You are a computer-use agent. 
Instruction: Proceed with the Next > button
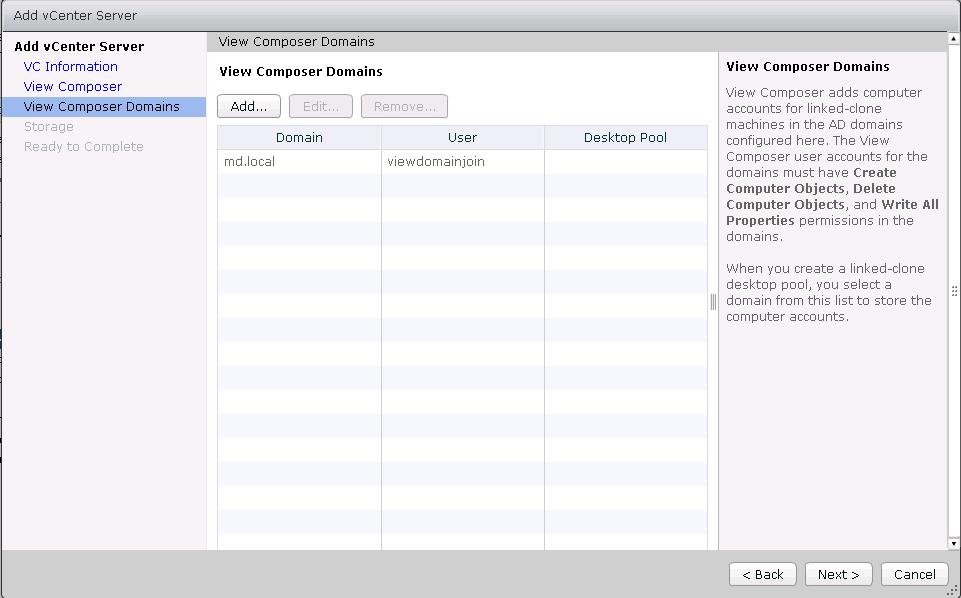(838, 574)
